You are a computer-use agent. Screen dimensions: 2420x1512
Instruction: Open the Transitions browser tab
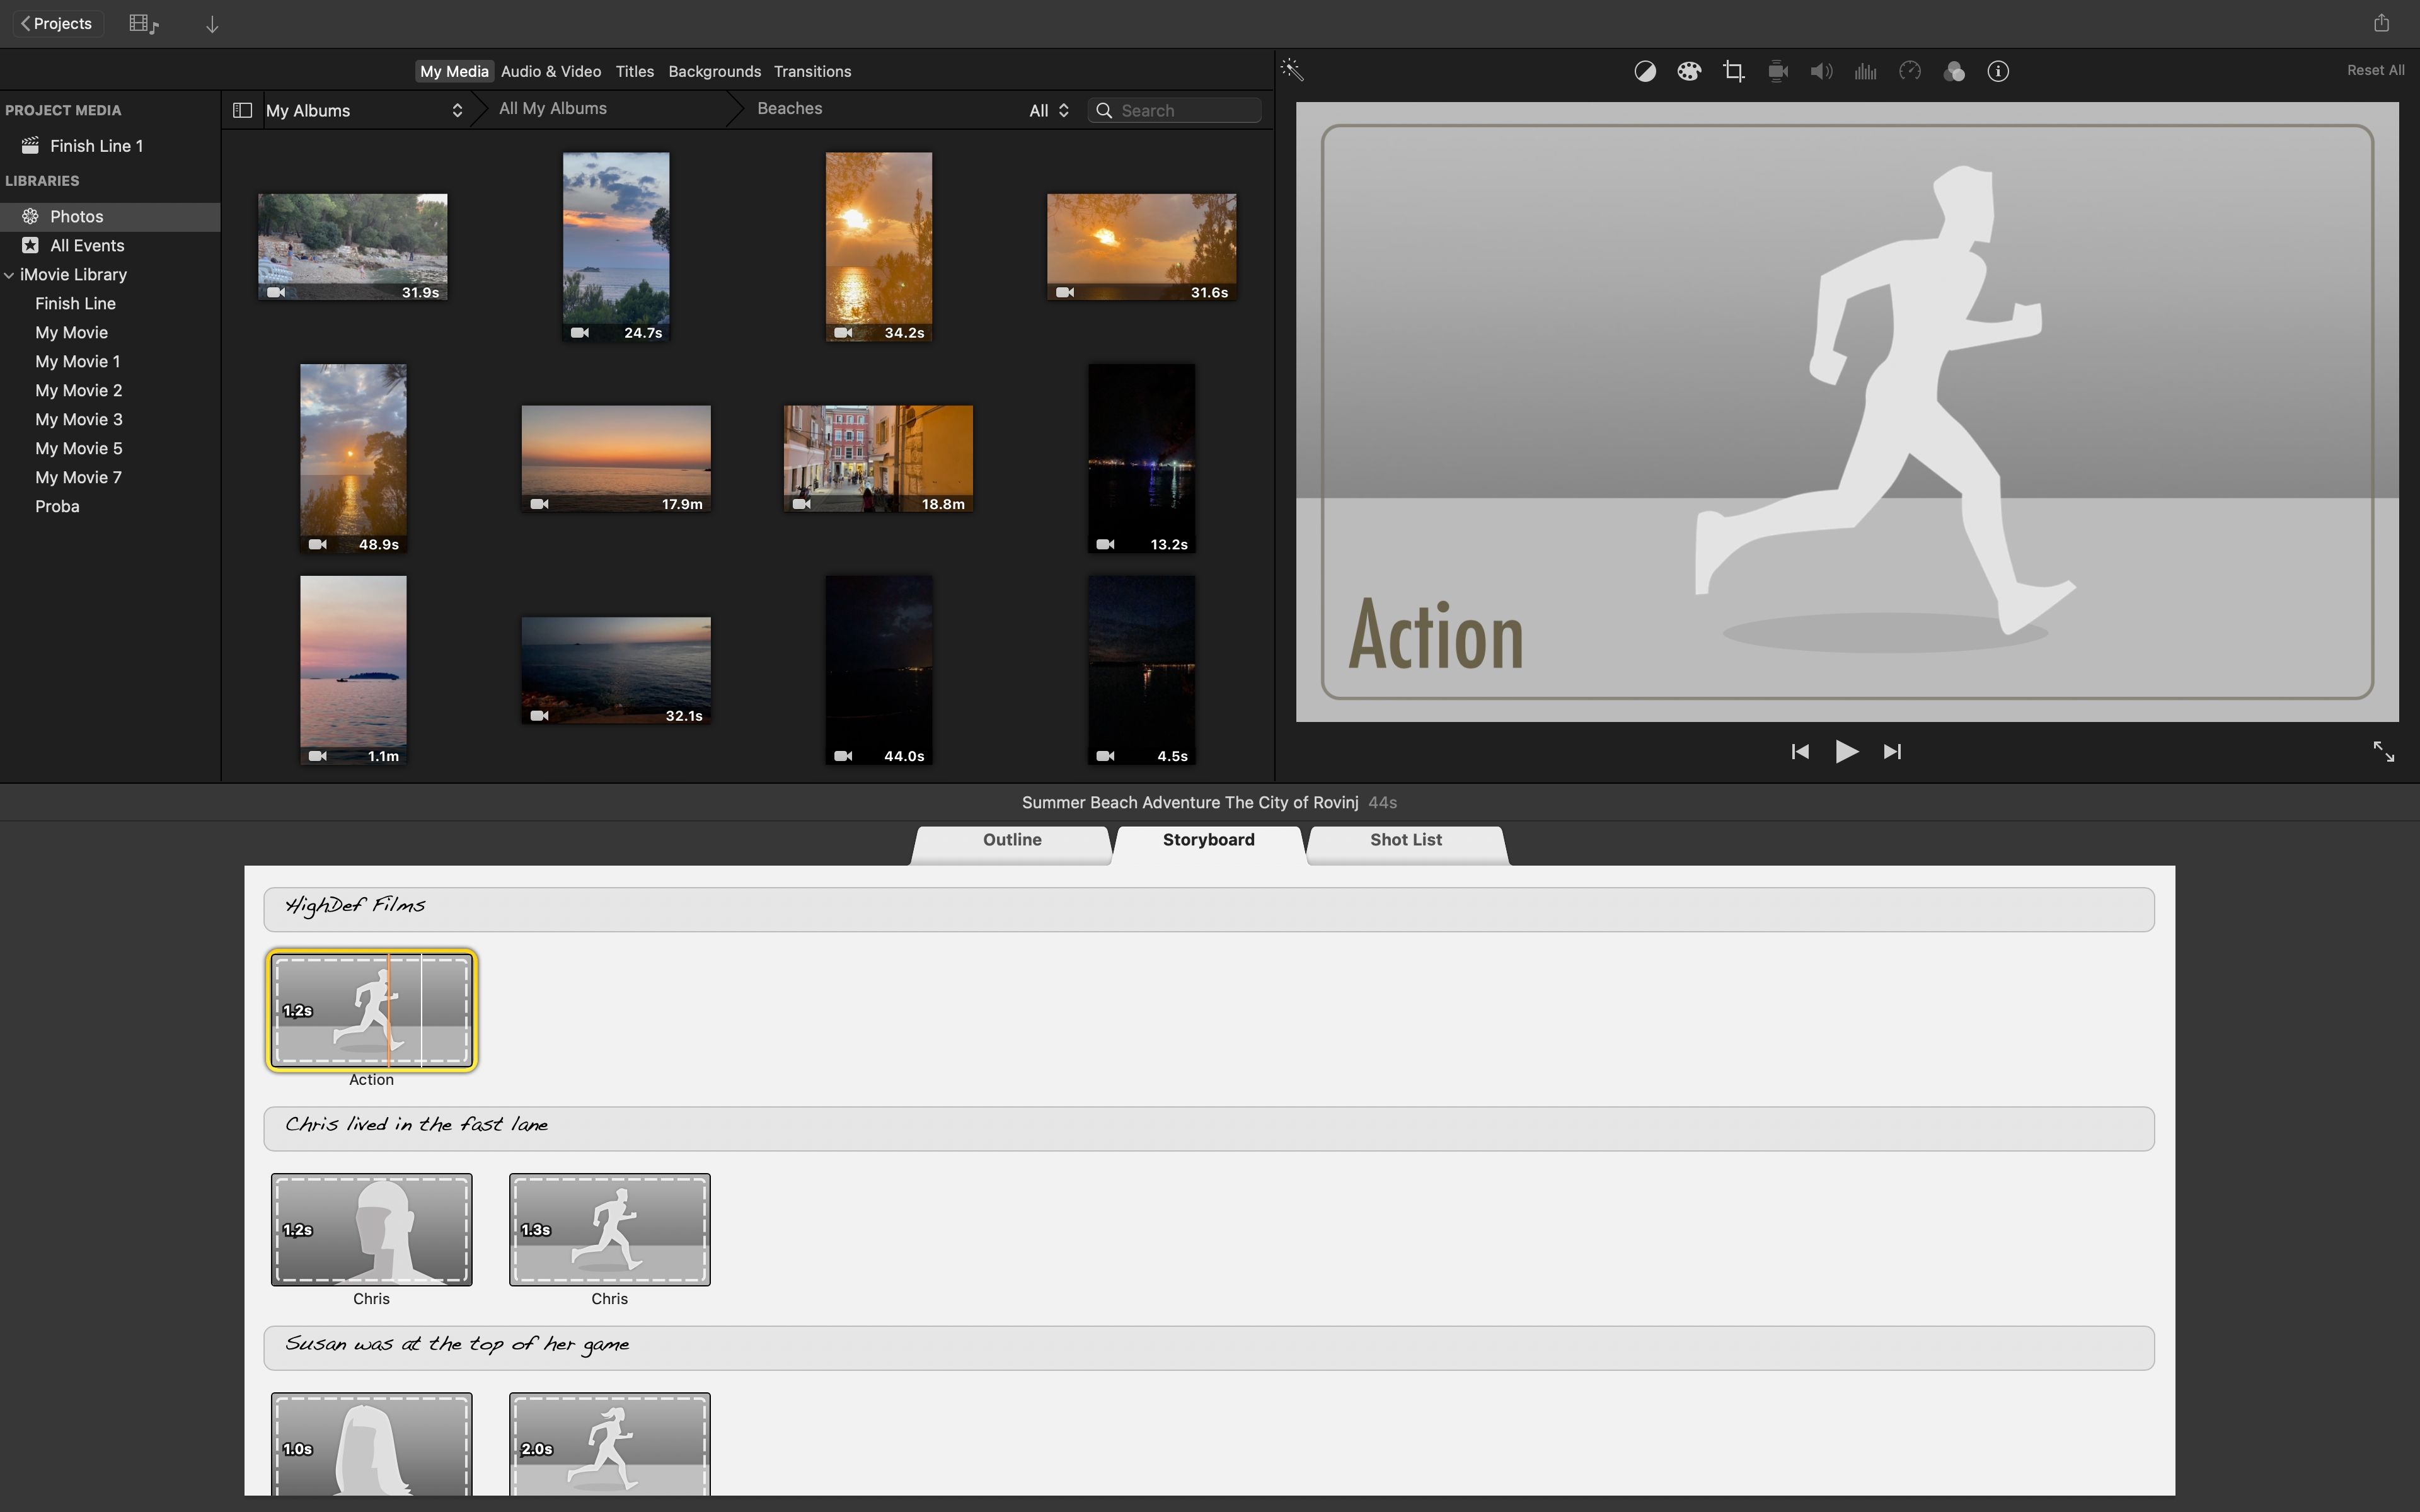[x=812, y=71]
